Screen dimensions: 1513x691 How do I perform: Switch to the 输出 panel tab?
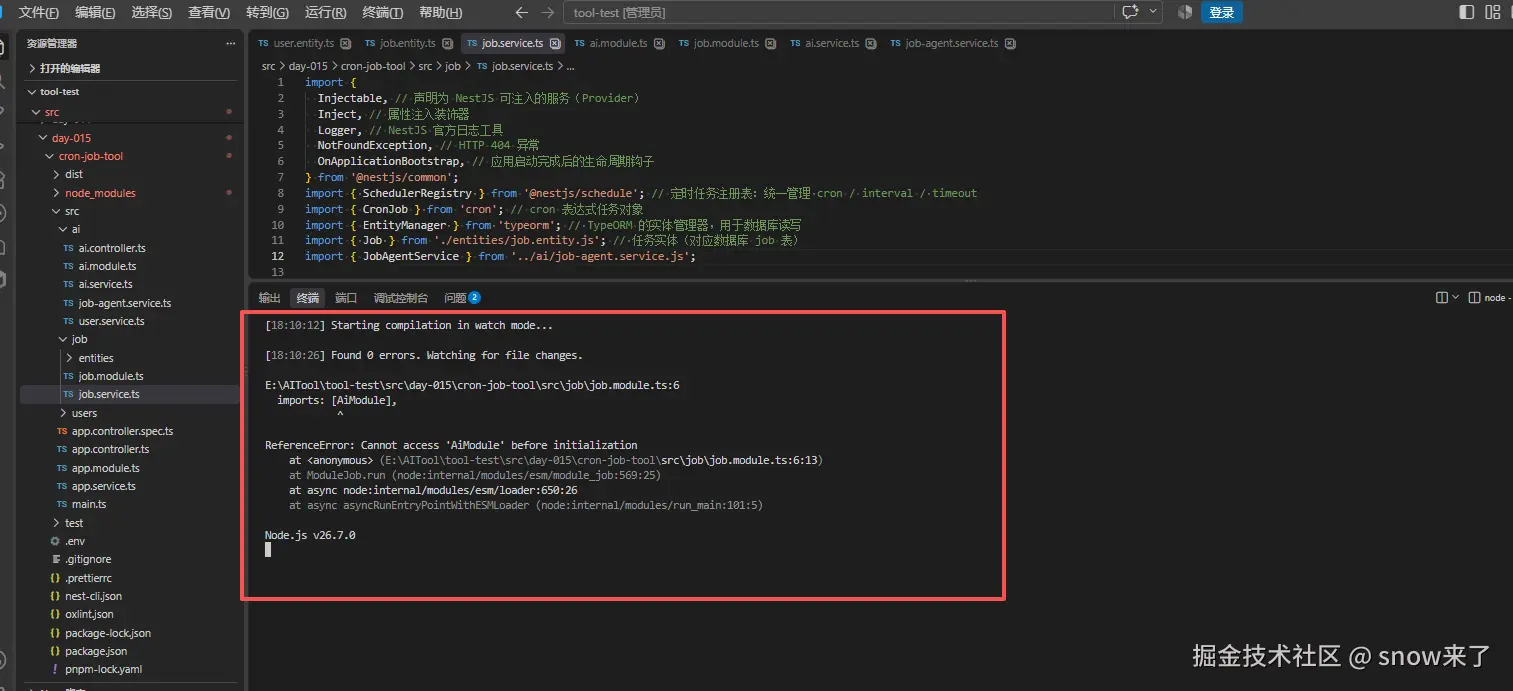(269, 298)
